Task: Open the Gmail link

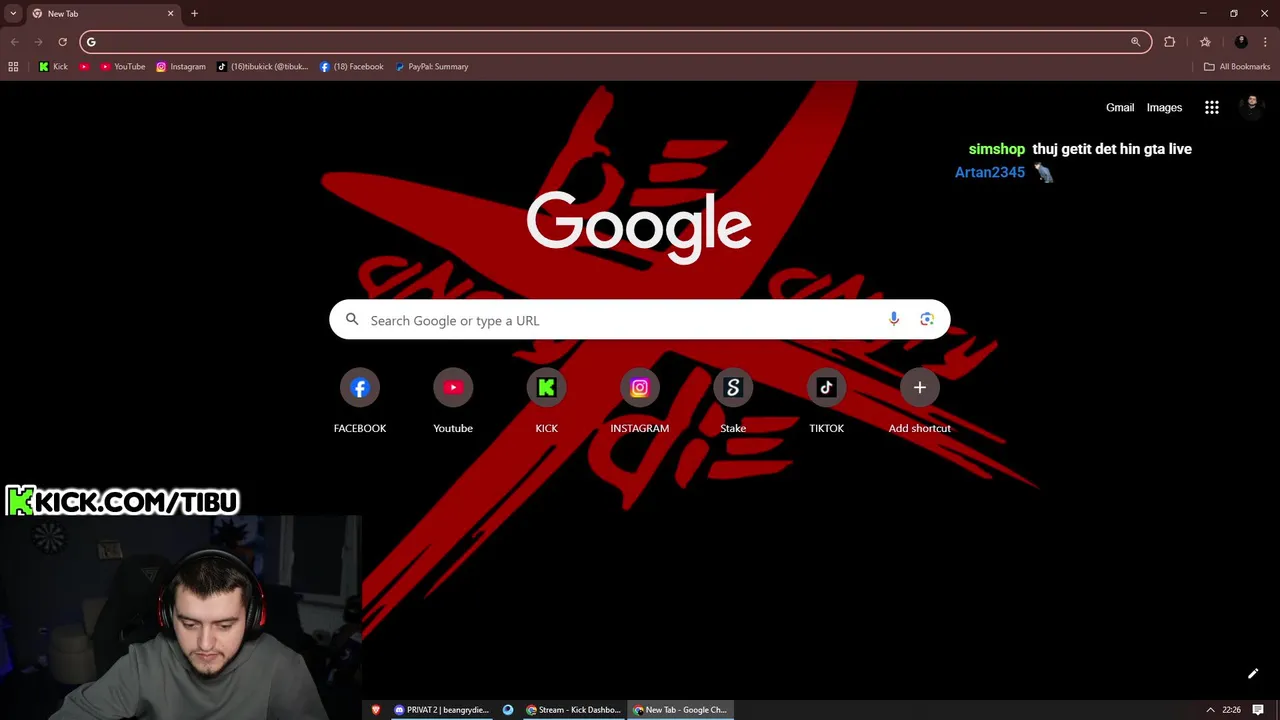Action: (x=1120, y=108)
